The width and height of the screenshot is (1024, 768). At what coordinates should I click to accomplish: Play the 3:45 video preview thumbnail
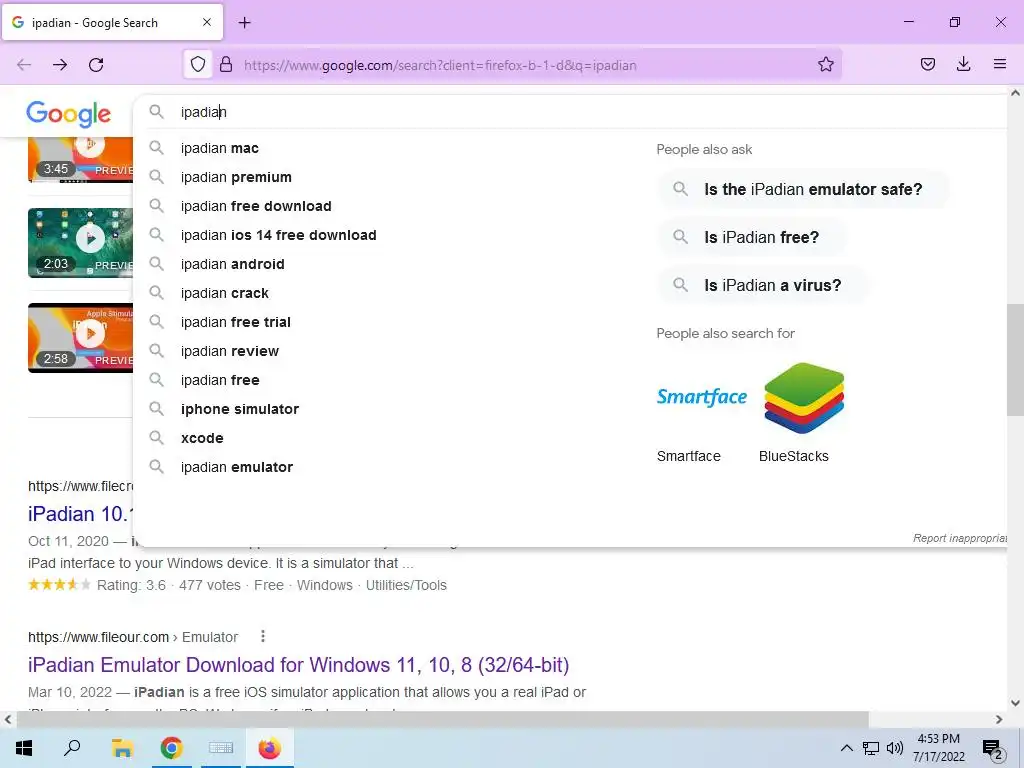point(80,160)
